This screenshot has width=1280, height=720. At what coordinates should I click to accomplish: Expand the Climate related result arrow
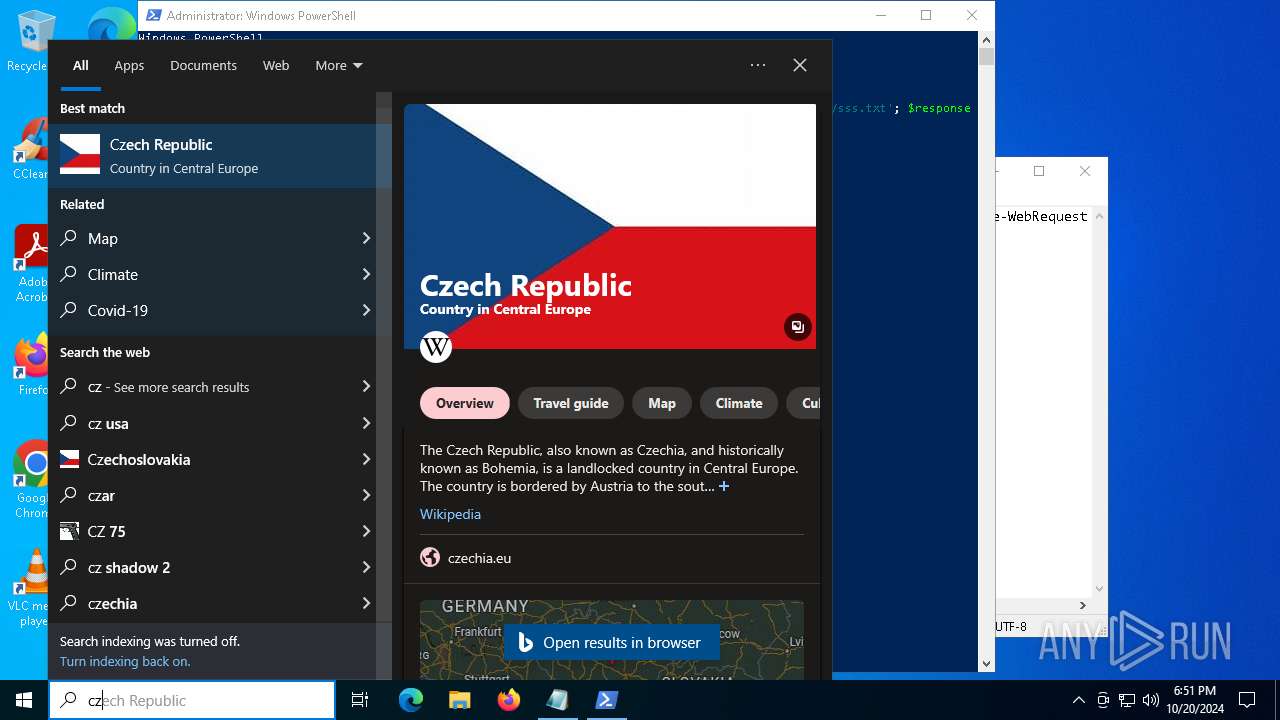(366, 274)
